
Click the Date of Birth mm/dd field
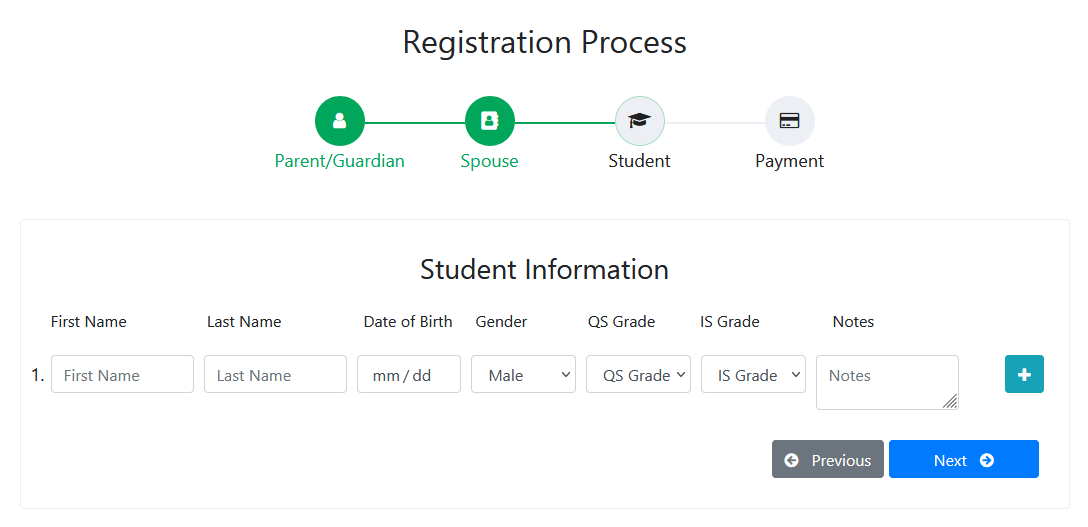click(x=409, y=374)
